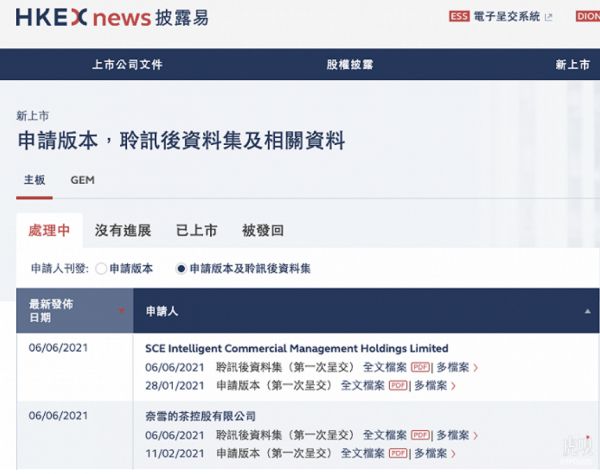Select the 申請版本 radio button
The image size is (600, 474).
tap(101, 269)
